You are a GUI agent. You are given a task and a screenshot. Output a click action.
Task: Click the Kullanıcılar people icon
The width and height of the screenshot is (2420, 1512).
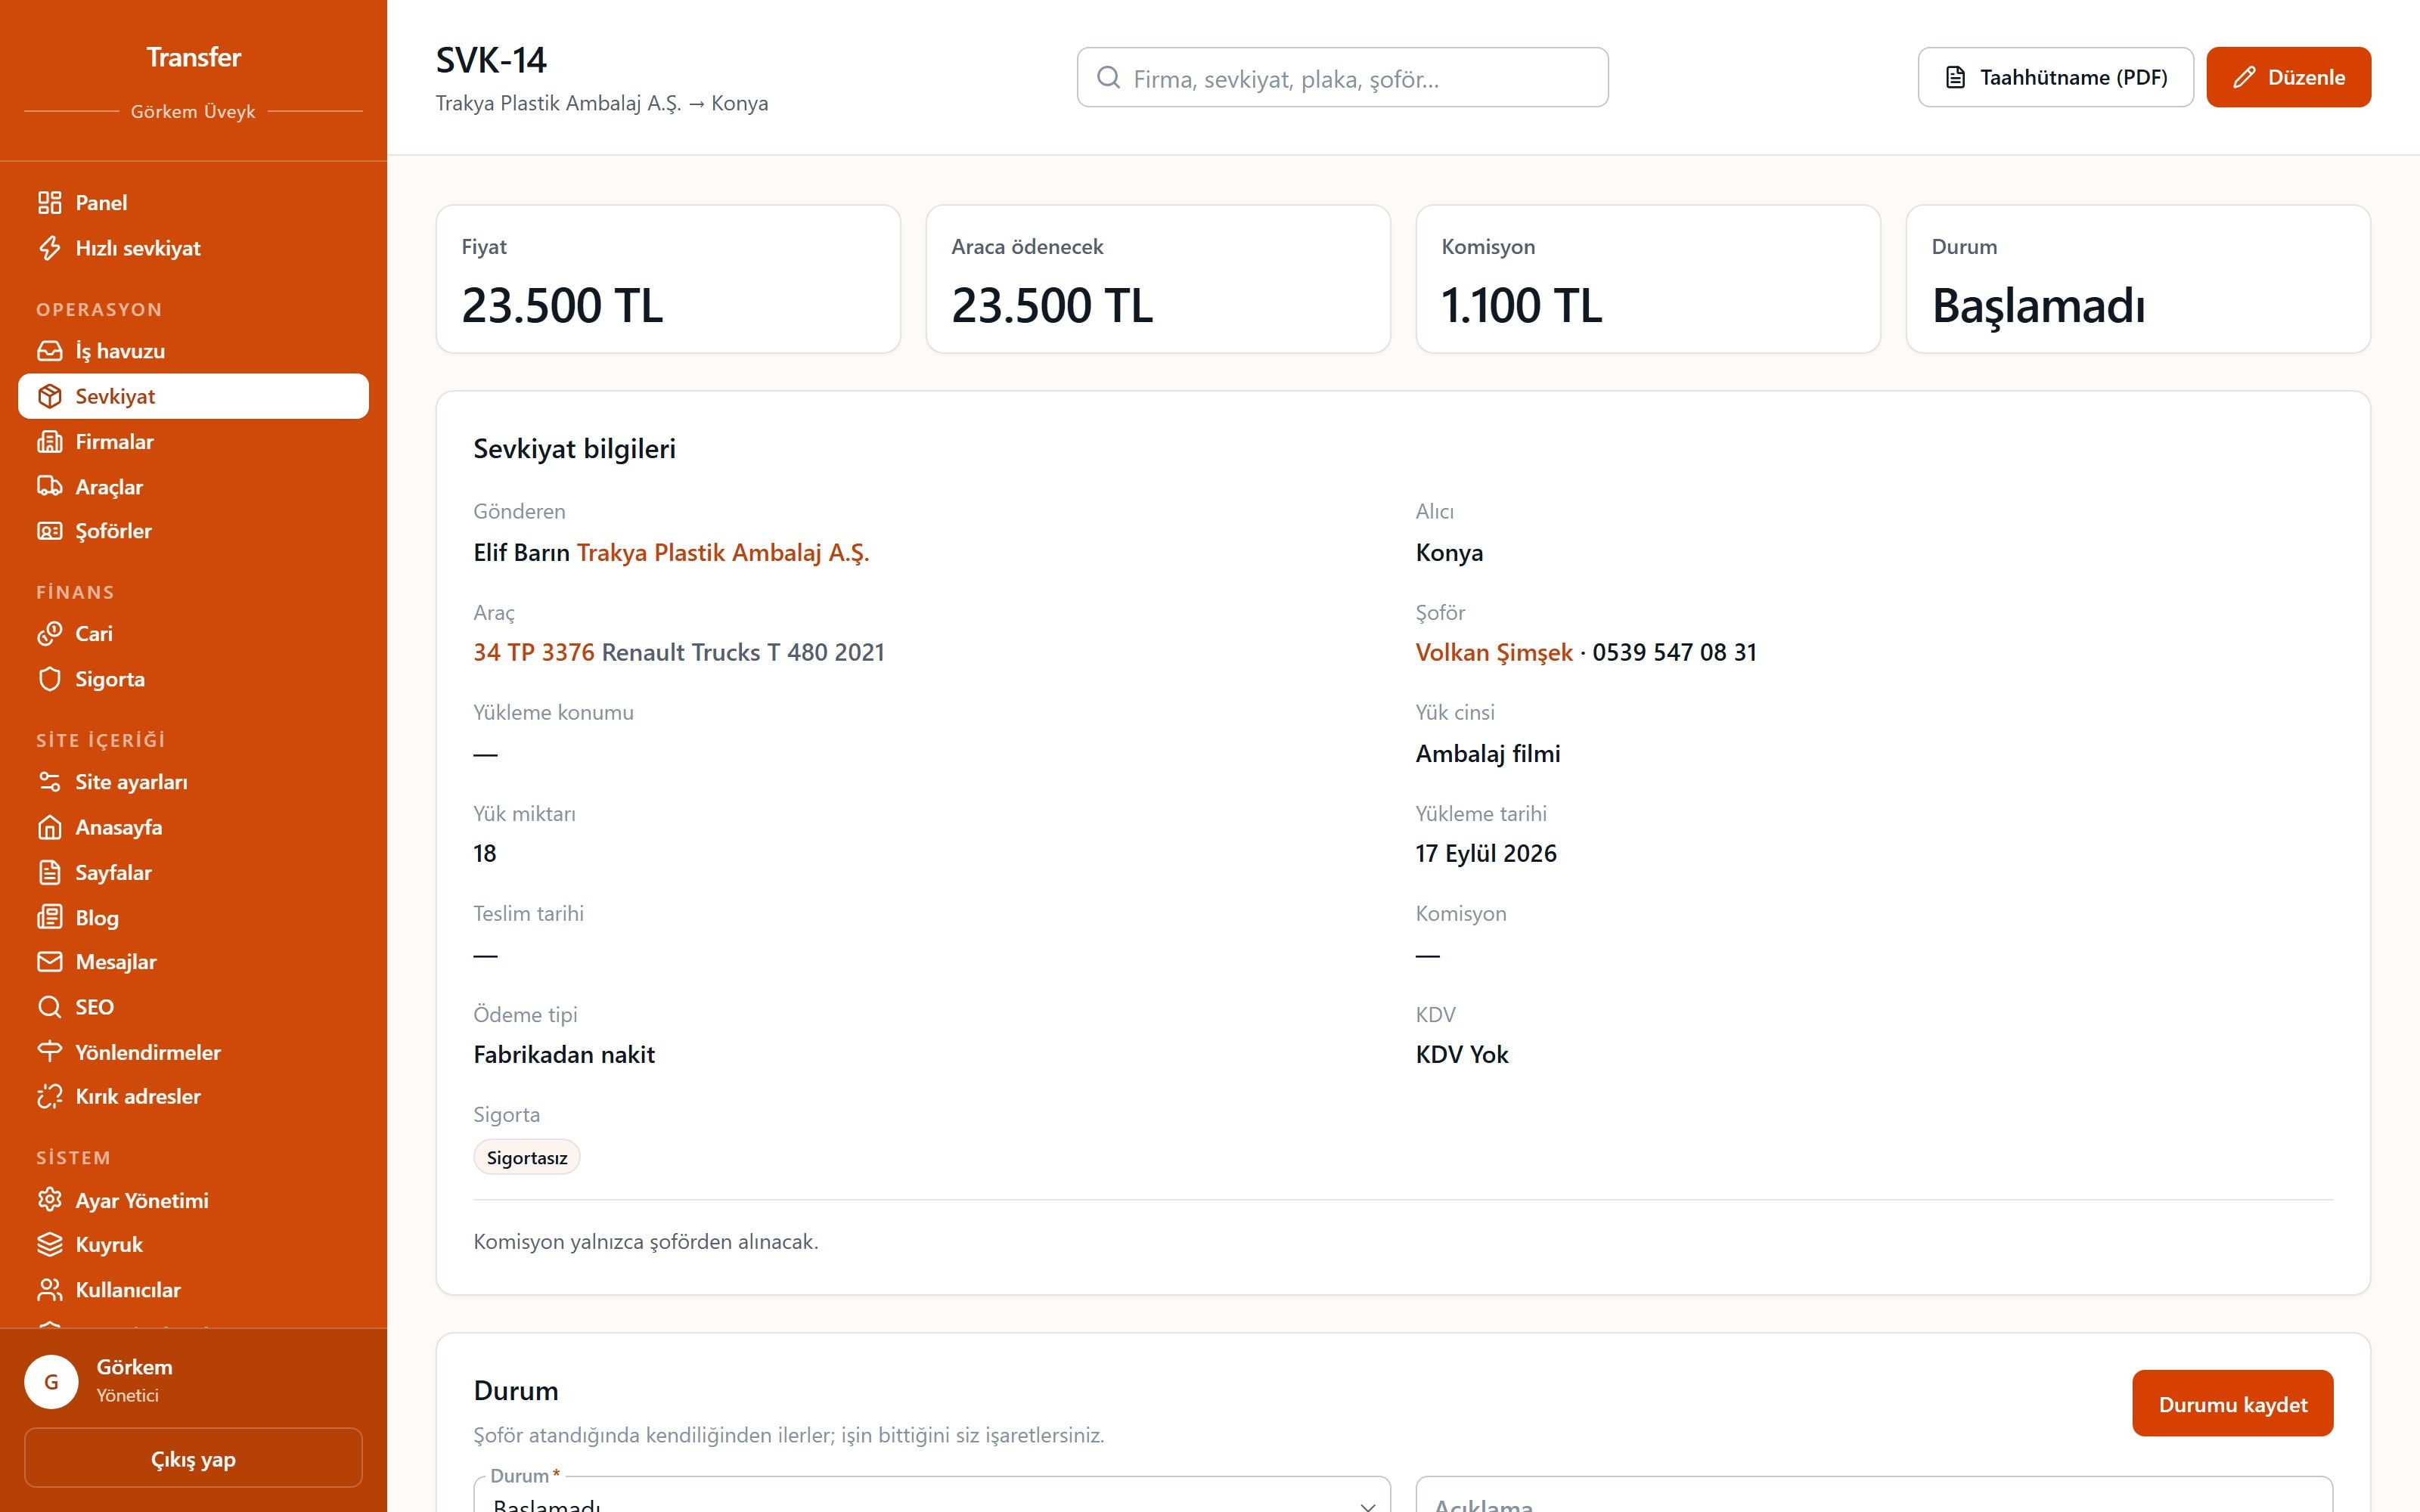coord(50,1290)
